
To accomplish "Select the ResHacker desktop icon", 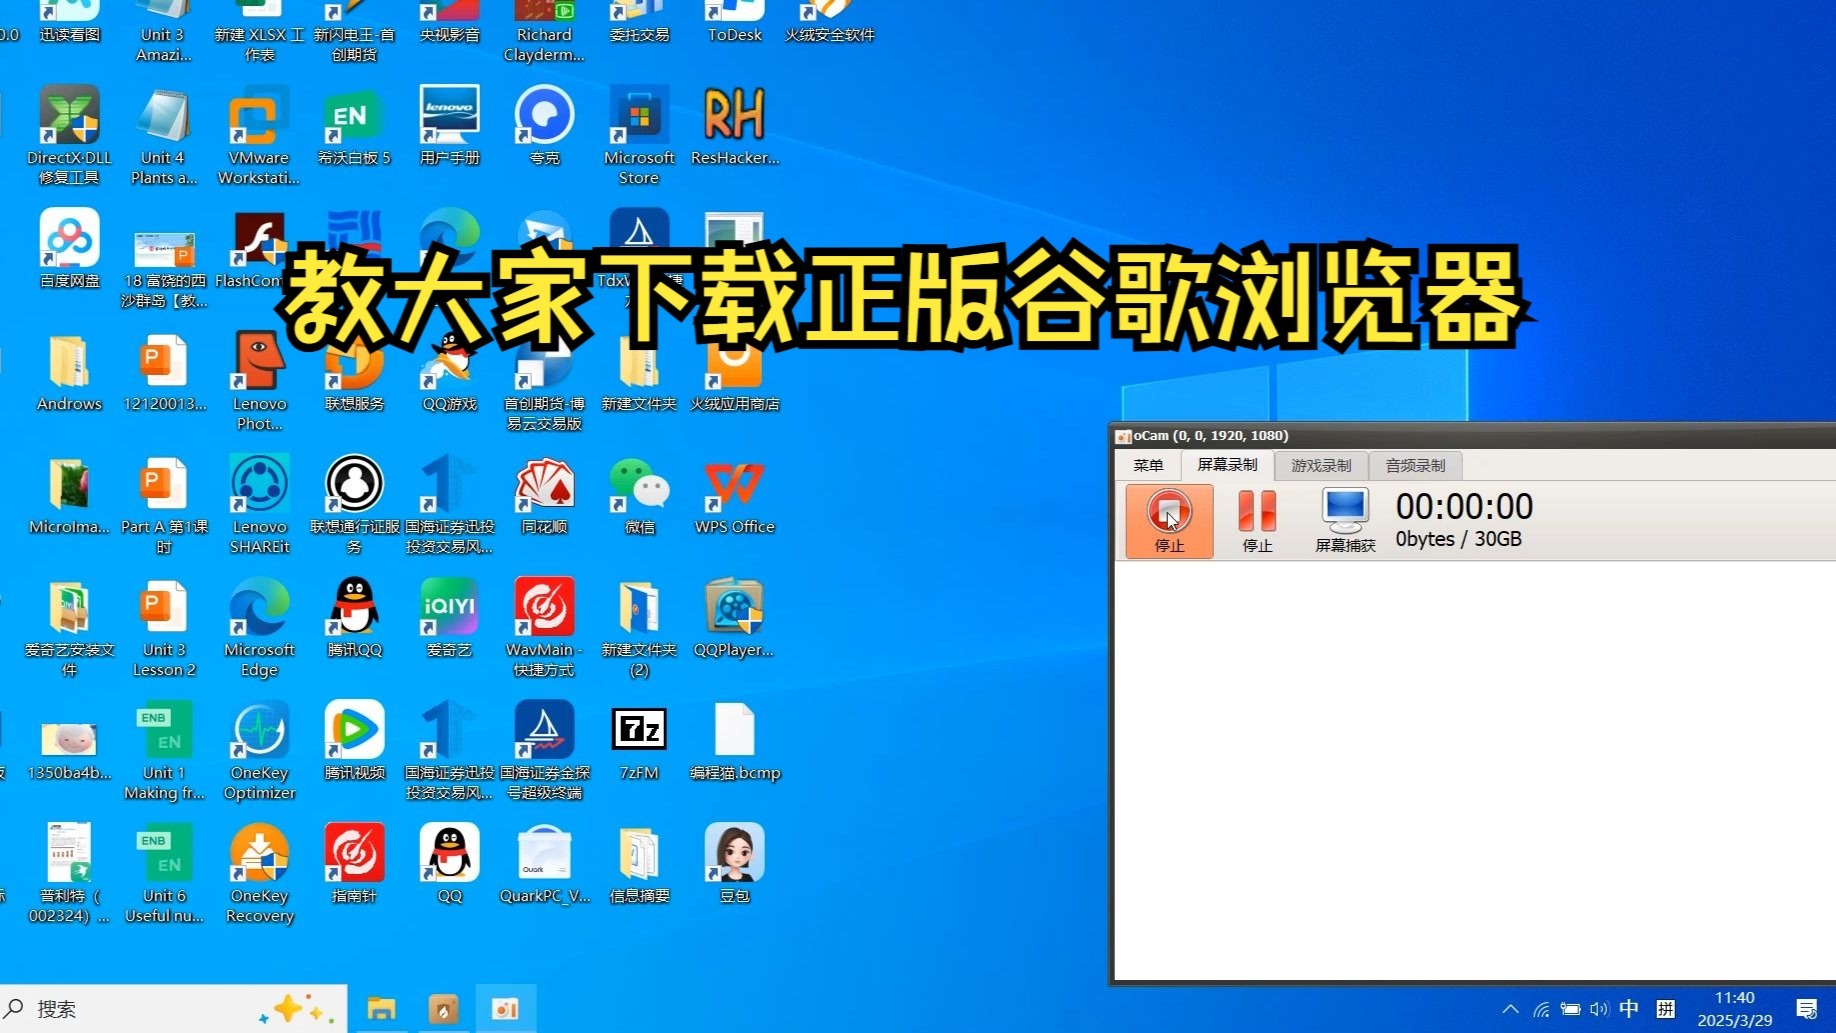I will click(734, 127).
